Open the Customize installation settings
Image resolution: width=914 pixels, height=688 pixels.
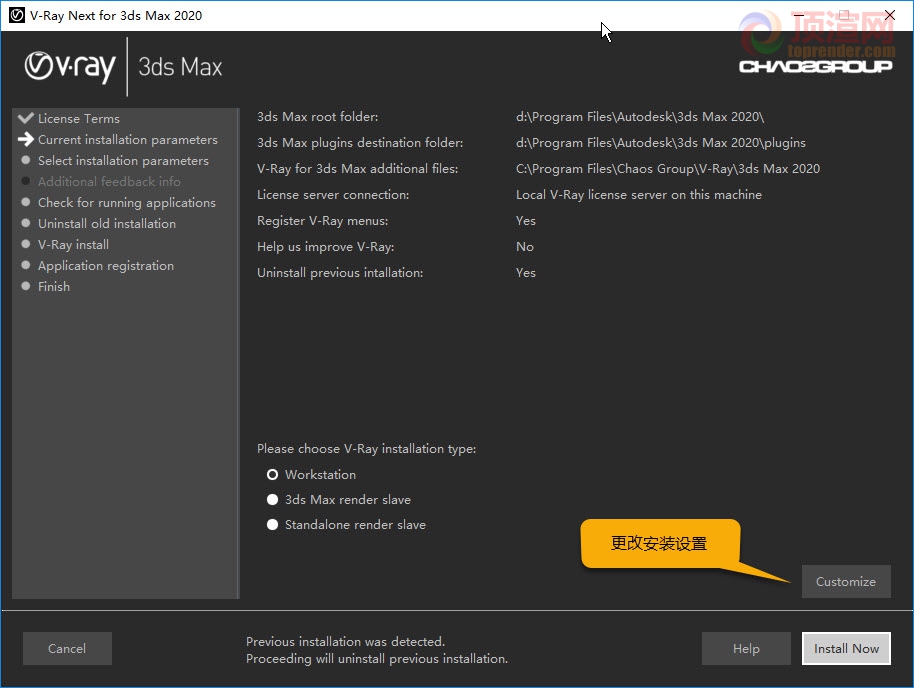(846, 581)
